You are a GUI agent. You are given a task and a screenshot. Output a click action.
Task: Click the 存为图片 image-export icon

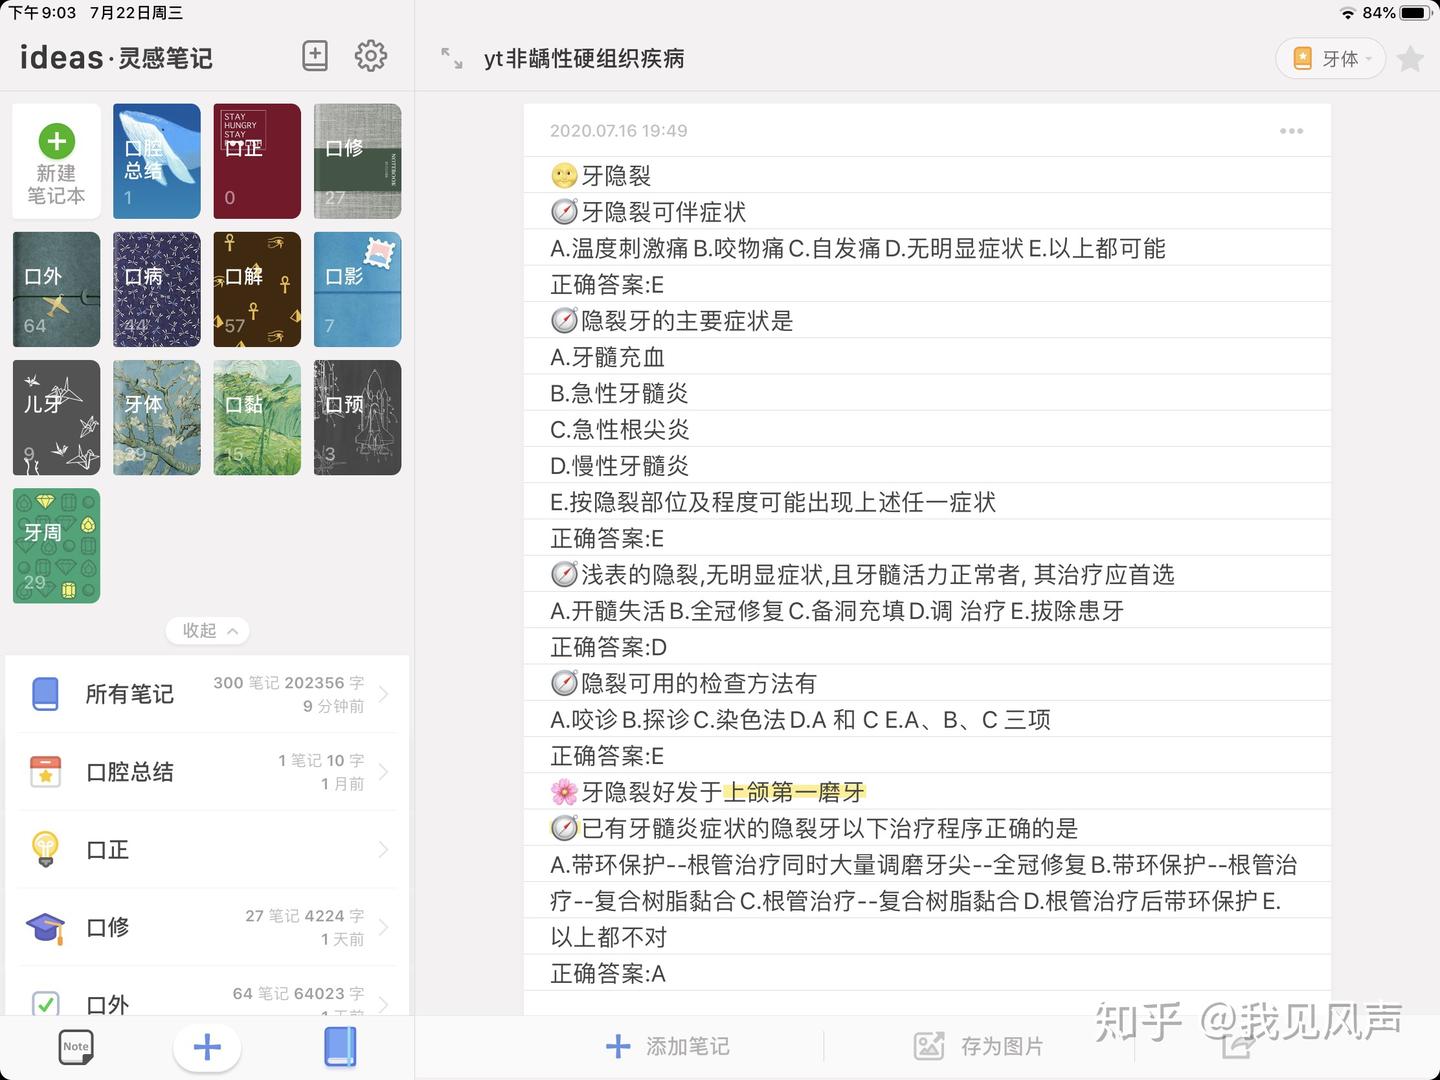click(929, 1045)
